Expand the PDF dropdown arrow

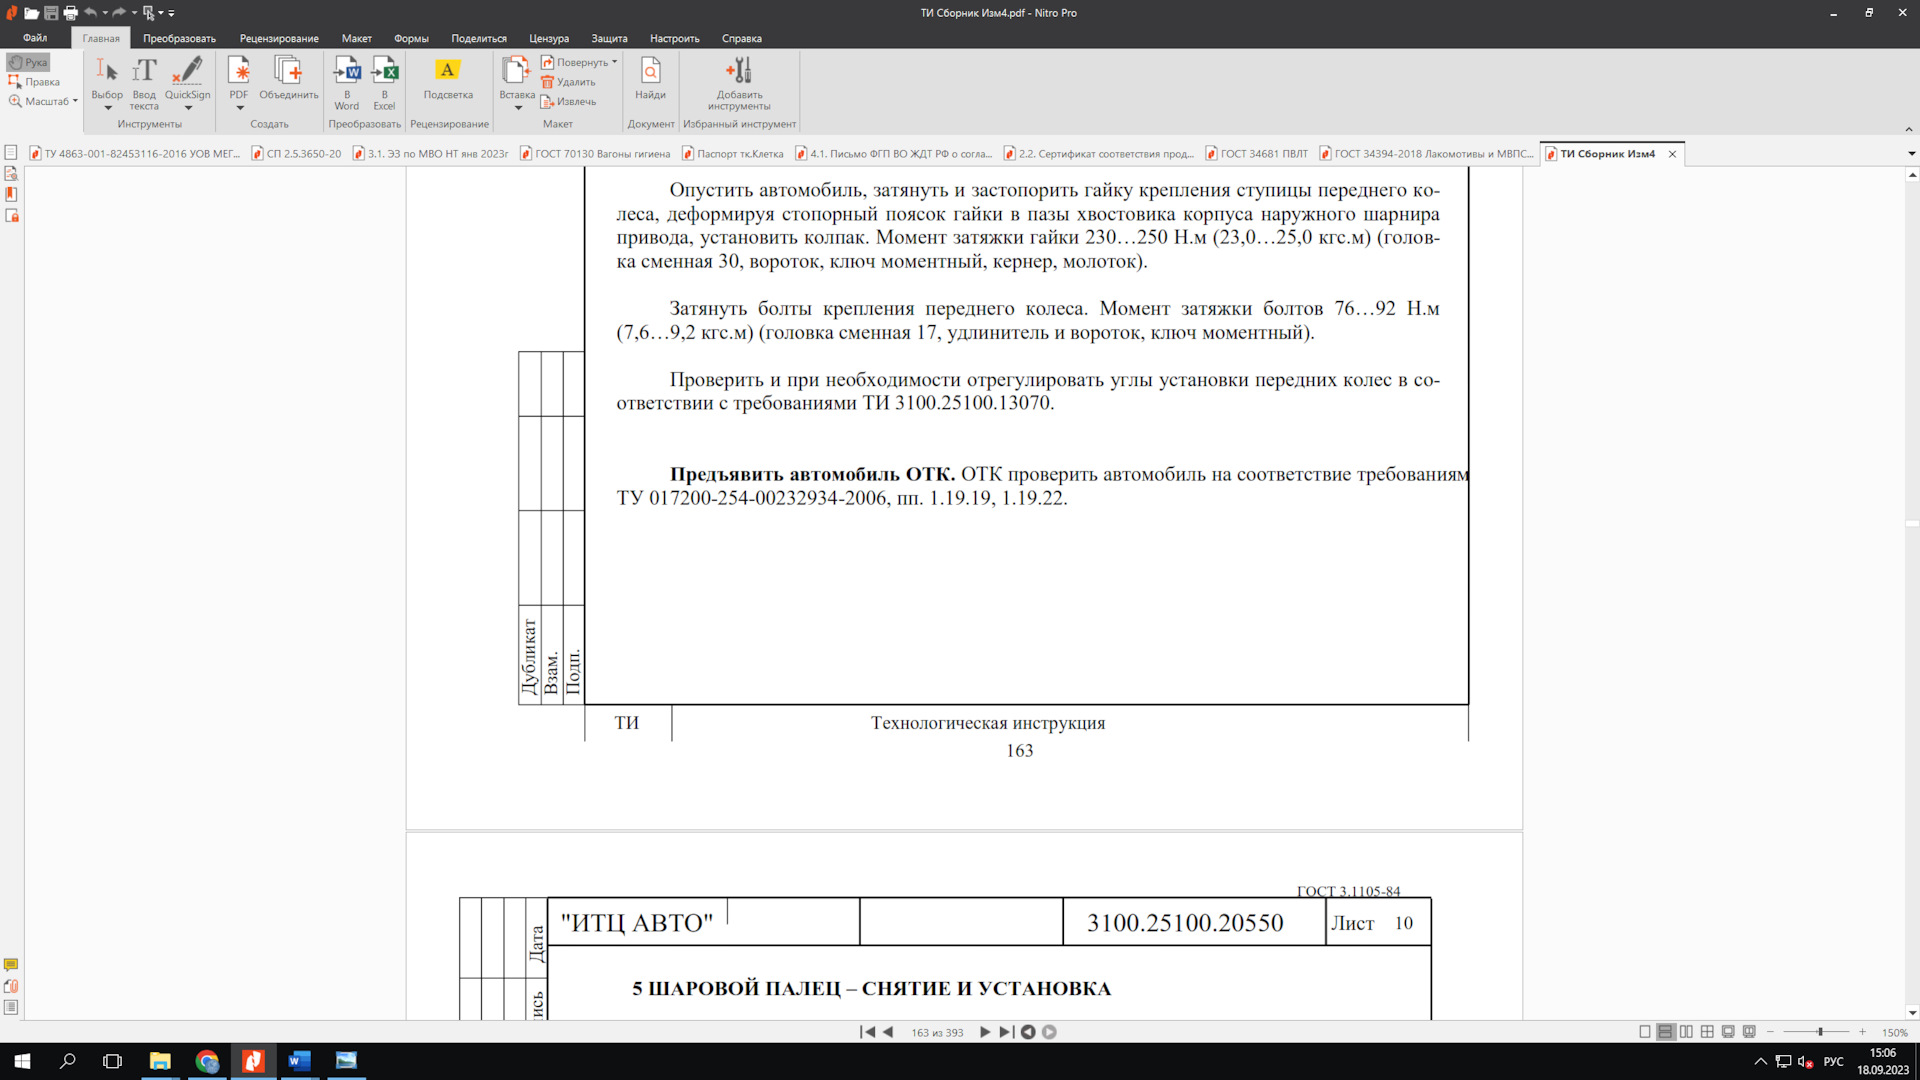point(239,108)
